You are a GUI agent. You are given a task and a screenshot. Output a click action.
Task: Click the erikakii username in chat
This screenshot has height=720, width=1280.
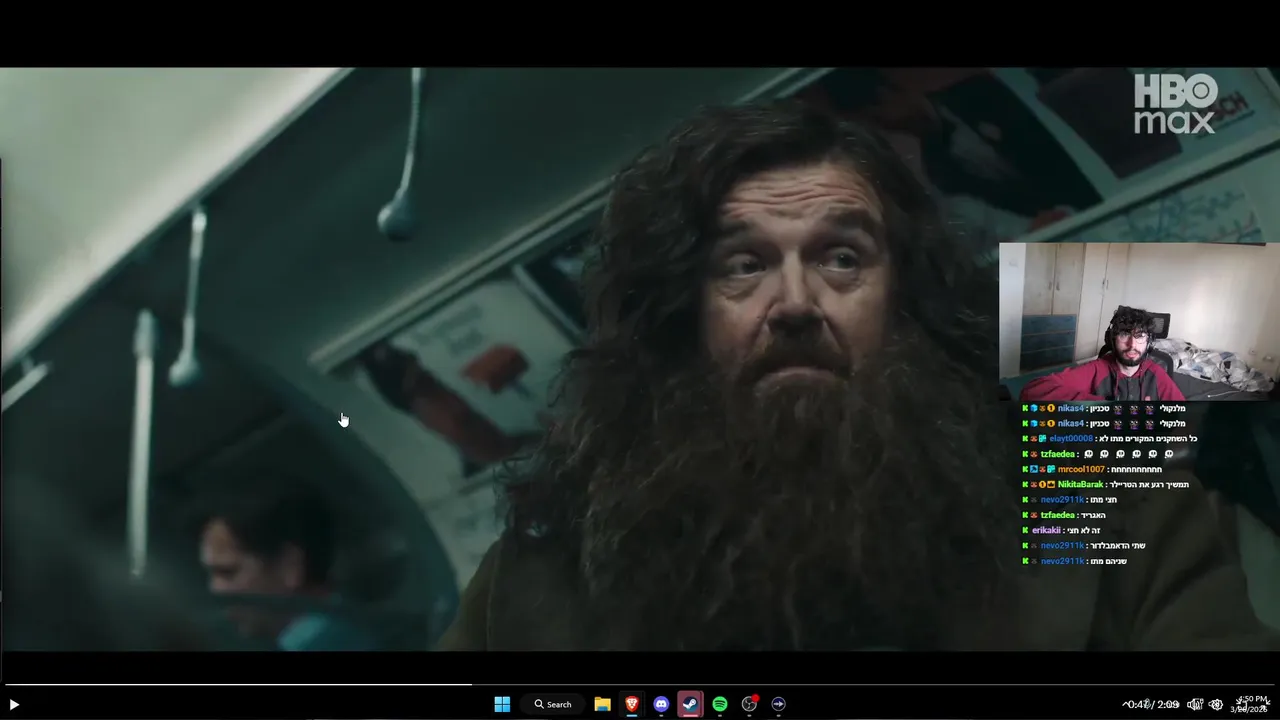pyautogui.click(x=1046, y=530)
